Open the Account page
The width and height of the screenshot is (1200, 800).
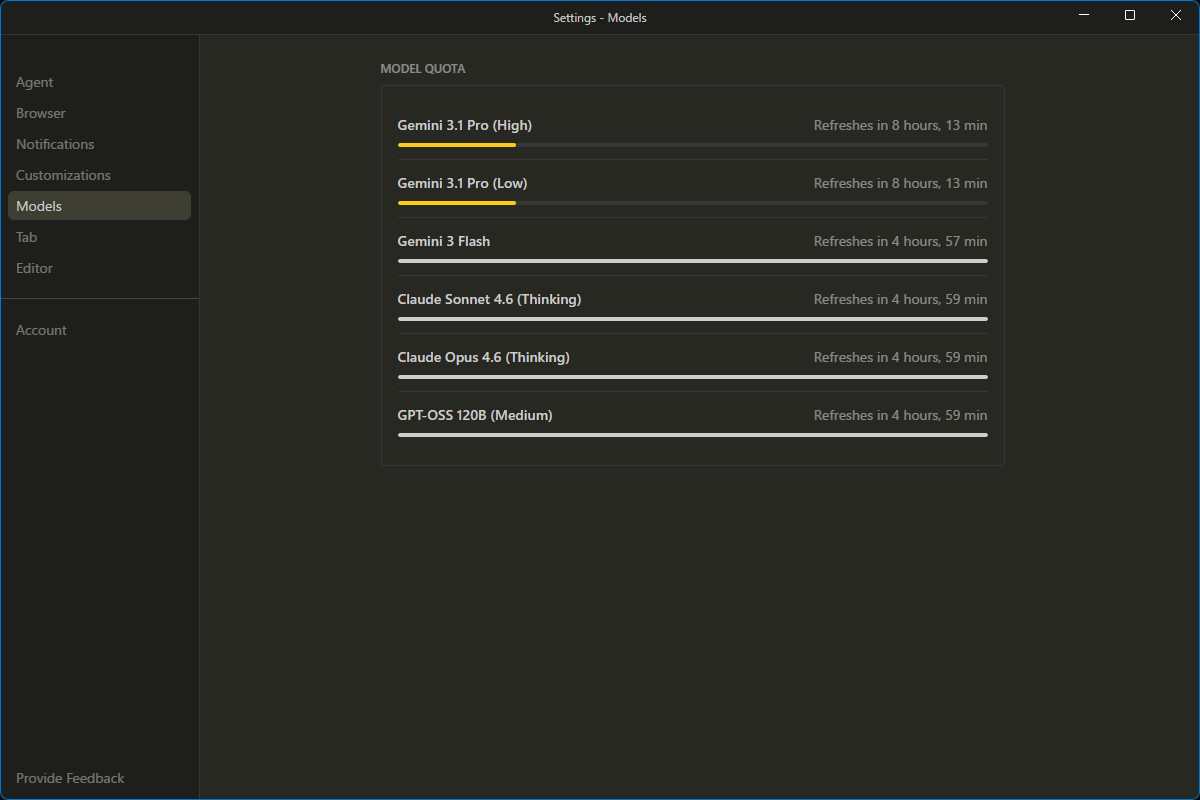pyautogui.click(x=41, y=330)
